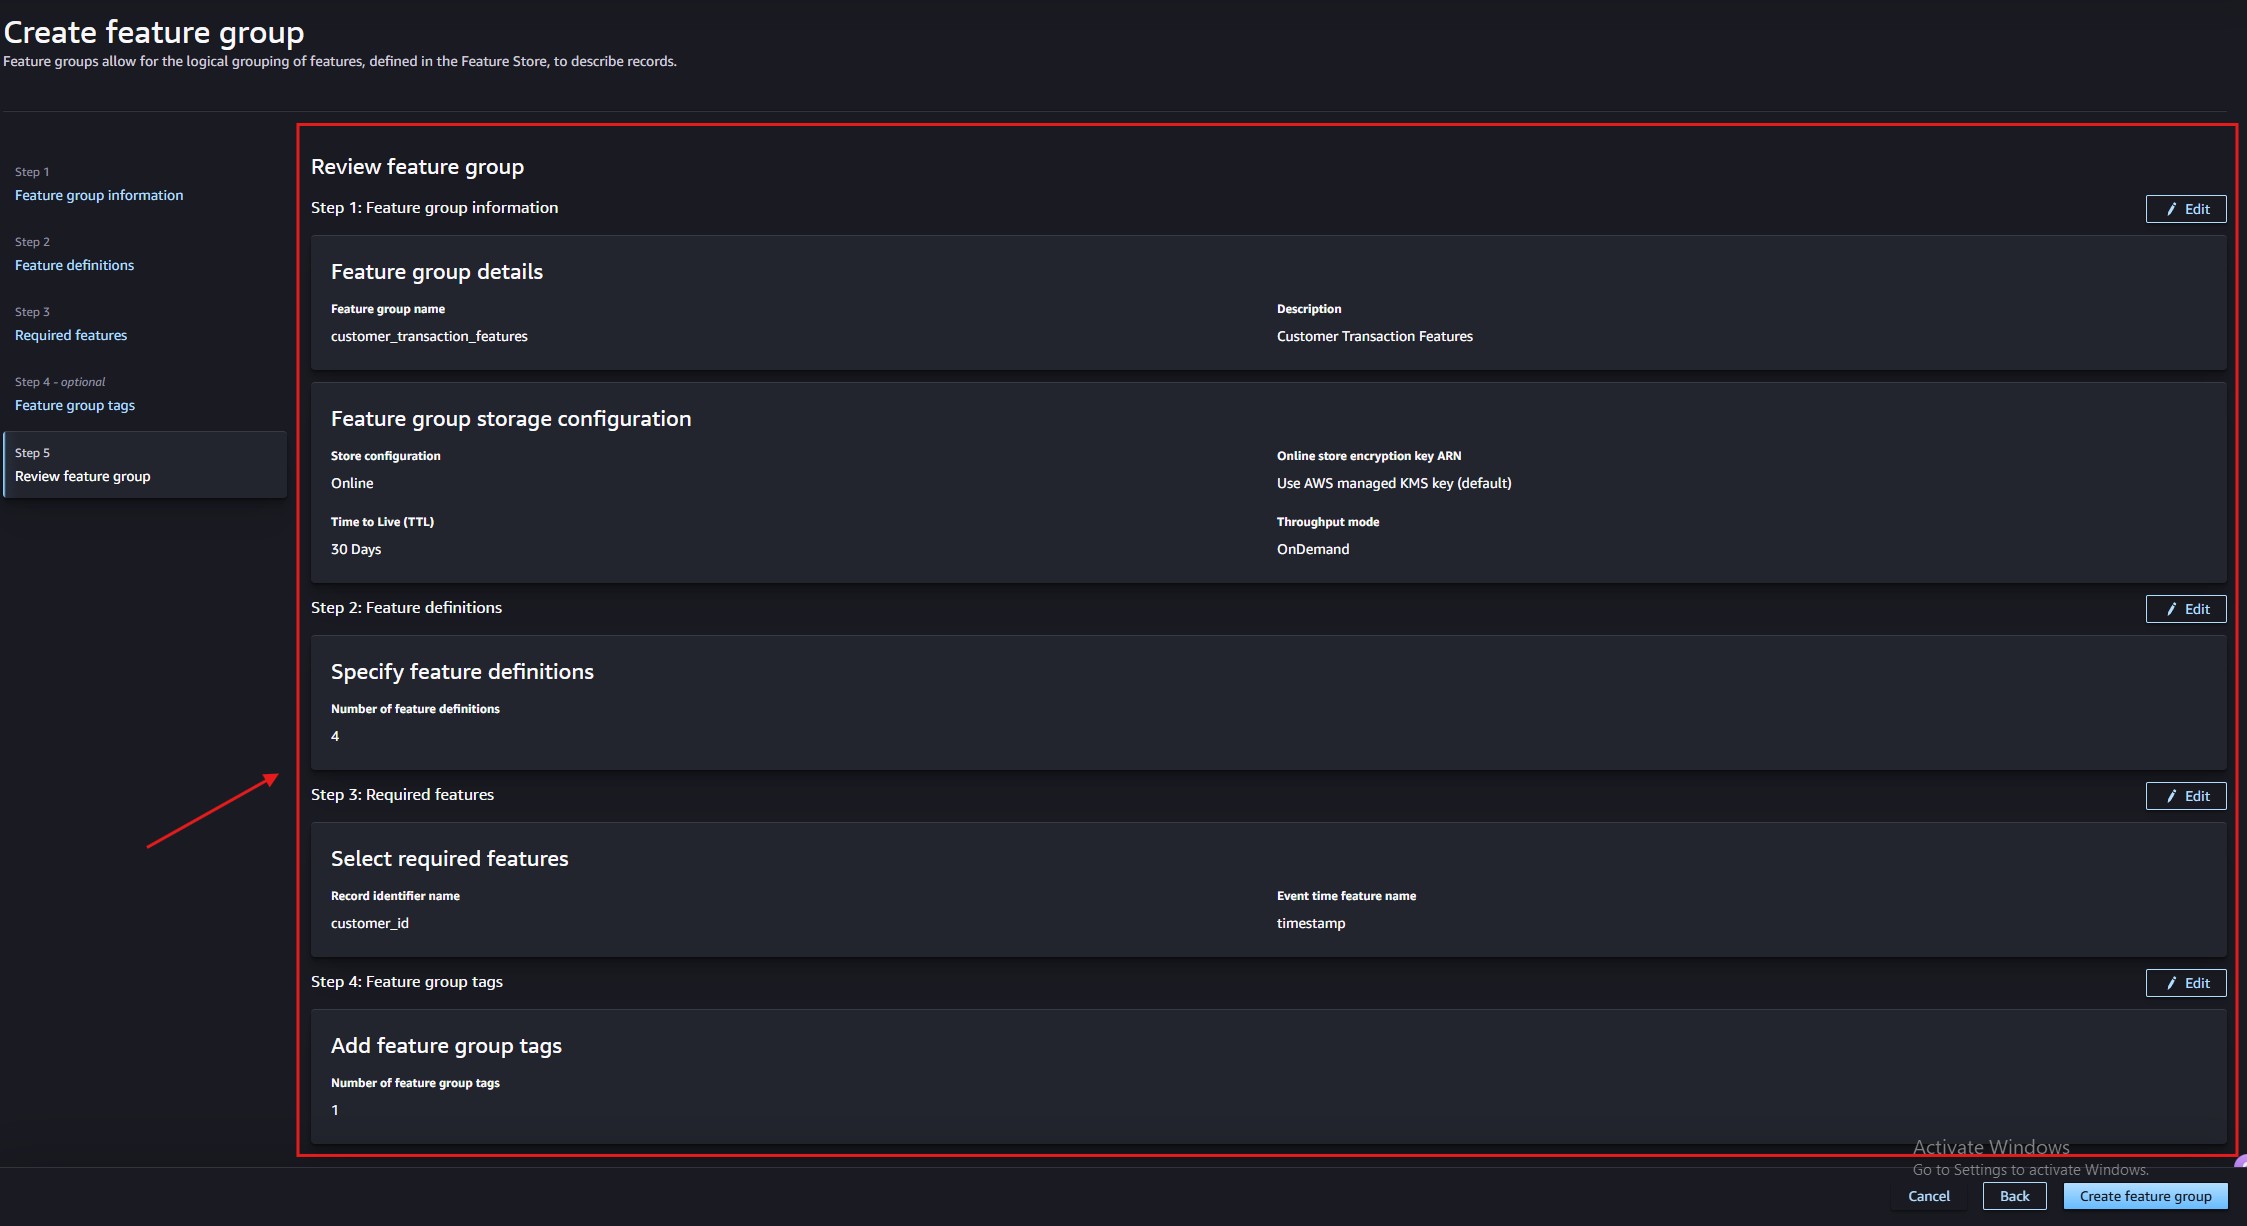2247x1226 pixels.
Task: Click the Customer Transaction Features description text
Action: [1374, 336]
